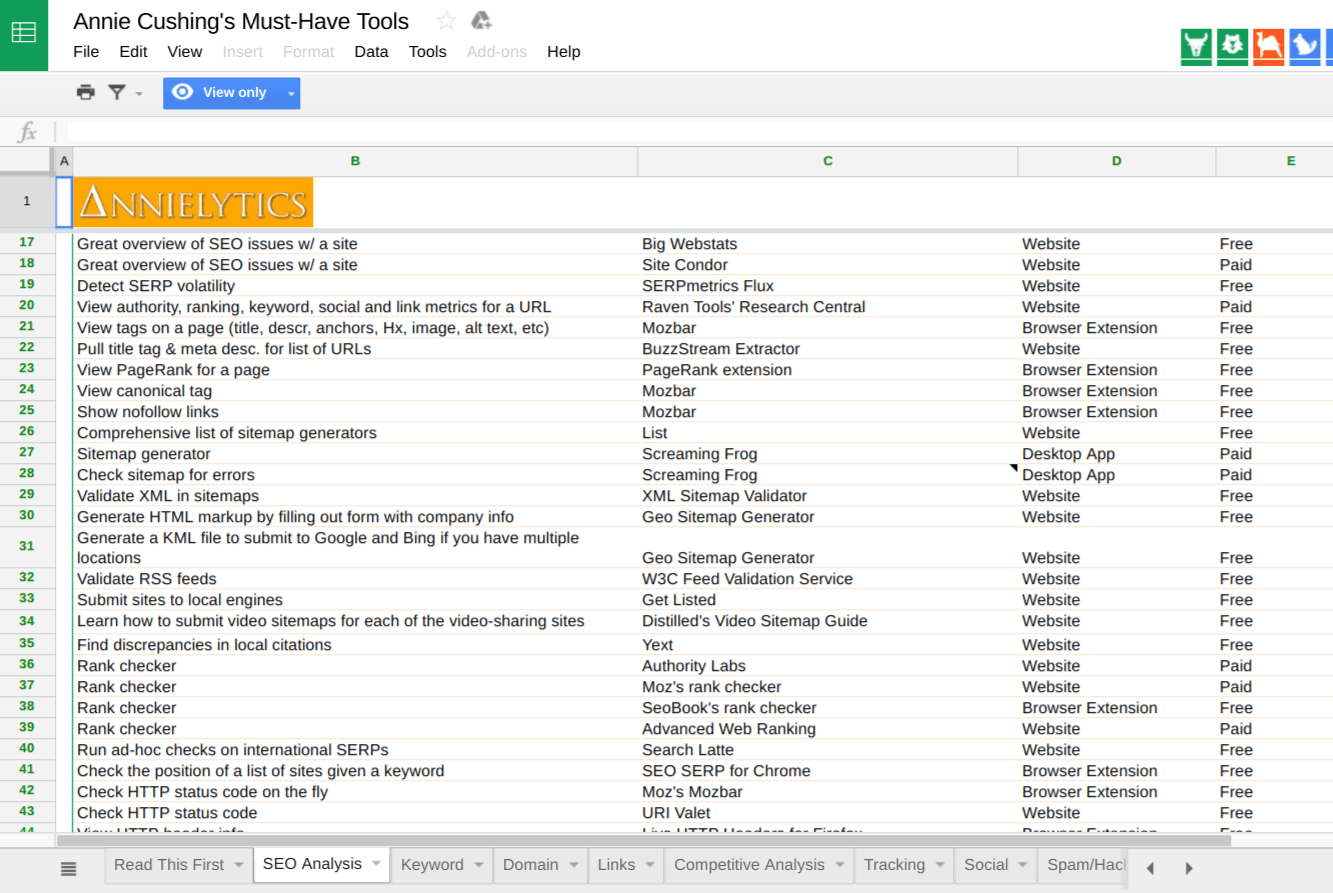The image size is (1333, 893).
Task: Open the all sheets list icon
Action: pyautogui.click(x=68, y=868)
